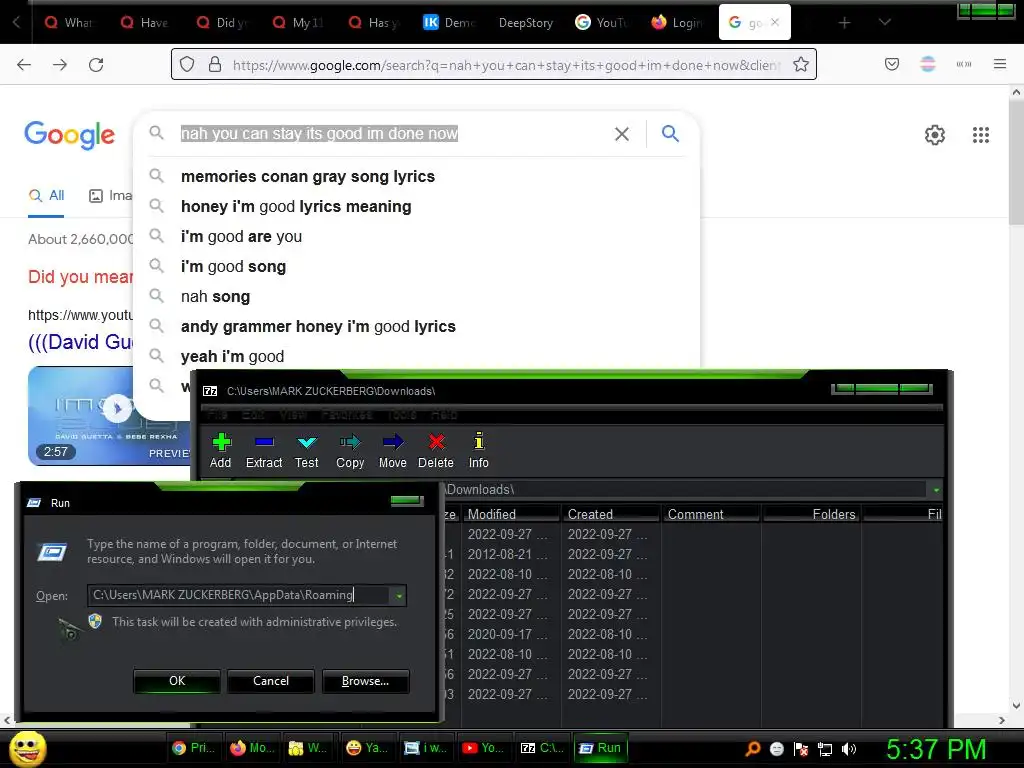Switch to the Demo browser tab
1024x768 pixels.
click(450, 23)
